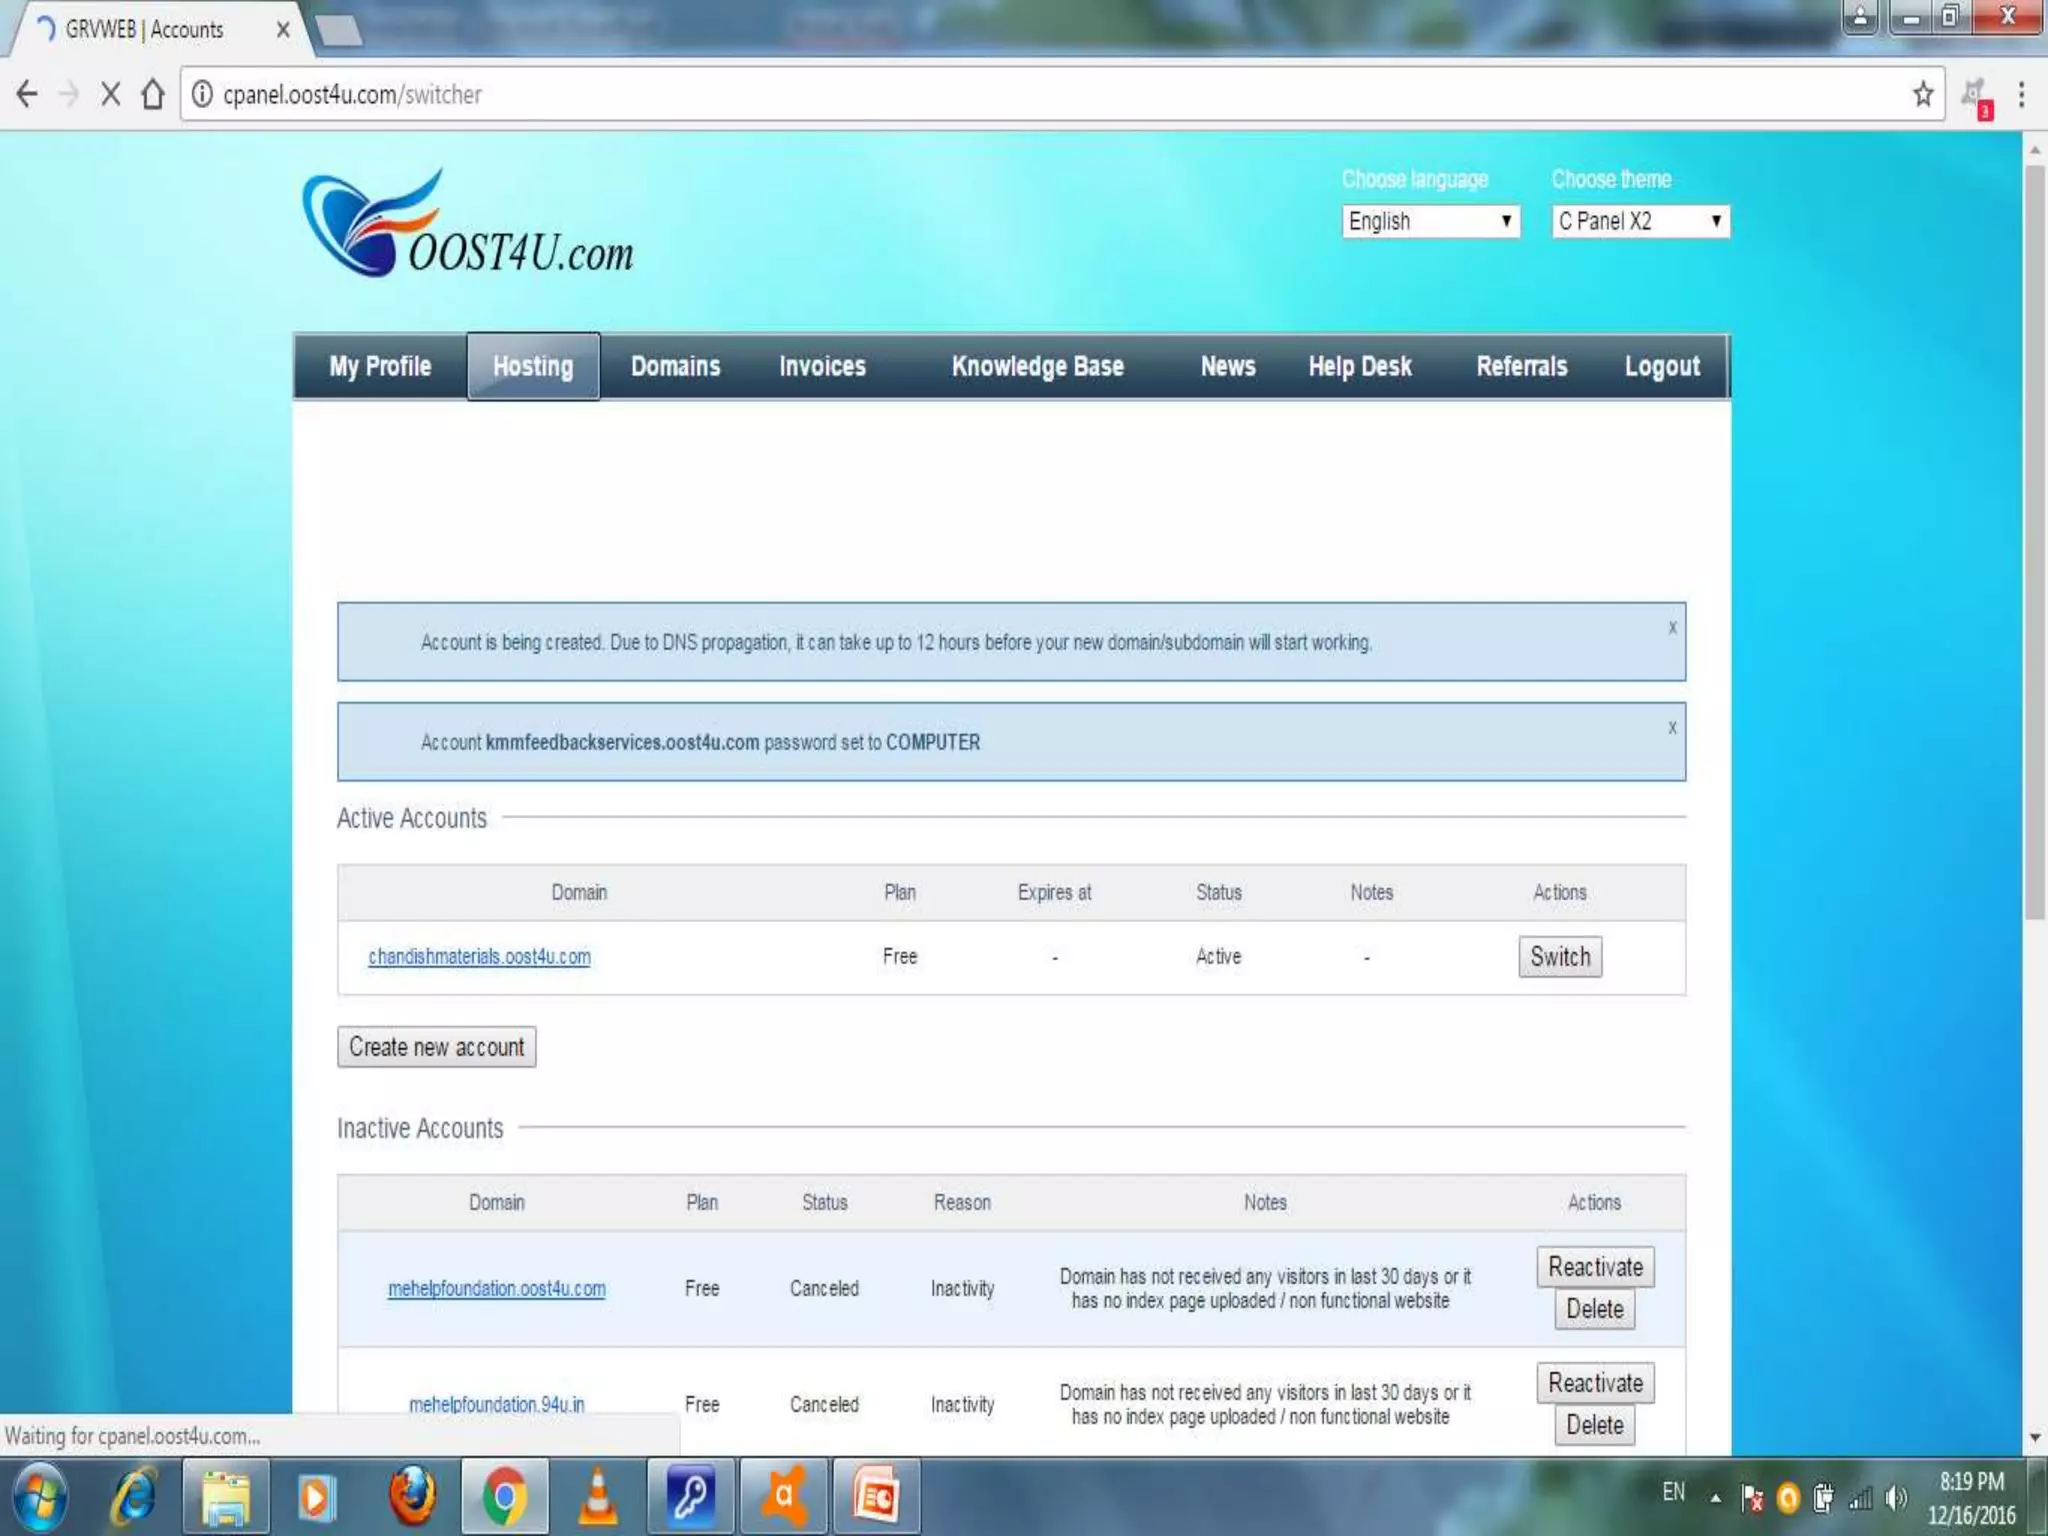Click Create new account button

point(436,1047)
